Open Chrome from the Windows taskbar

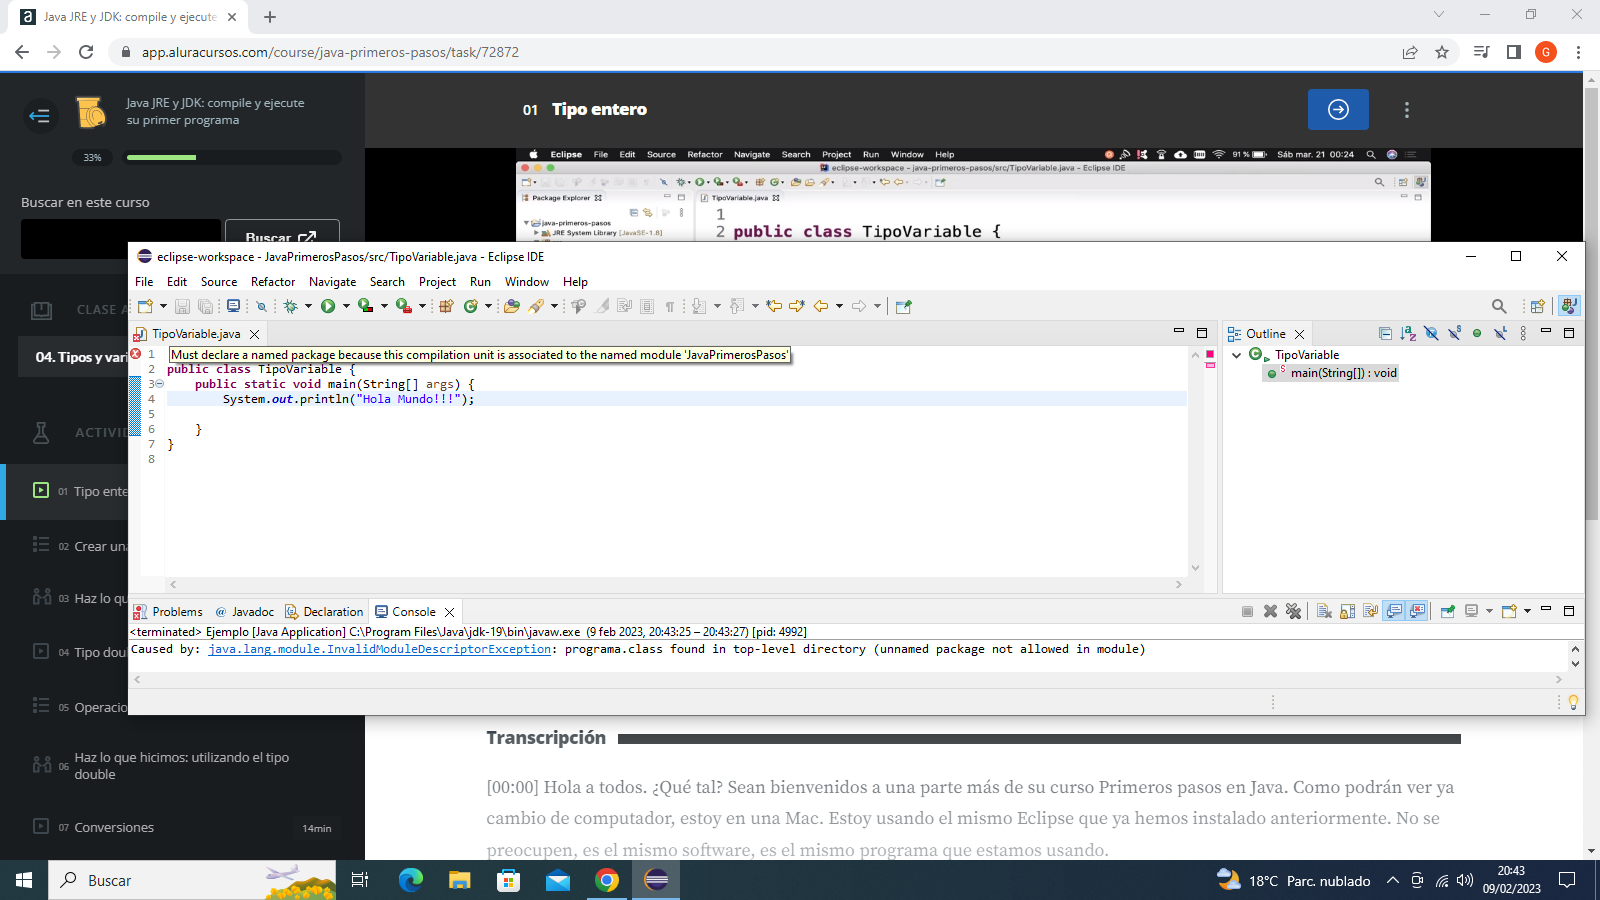607,880
